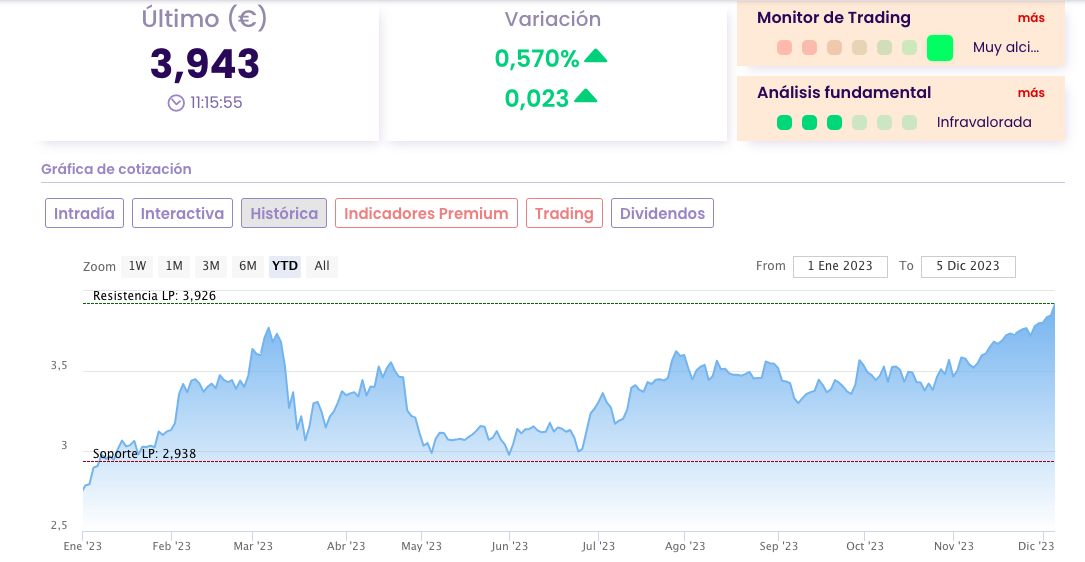Go to the Dividendos tab

[x=662, y=213]
